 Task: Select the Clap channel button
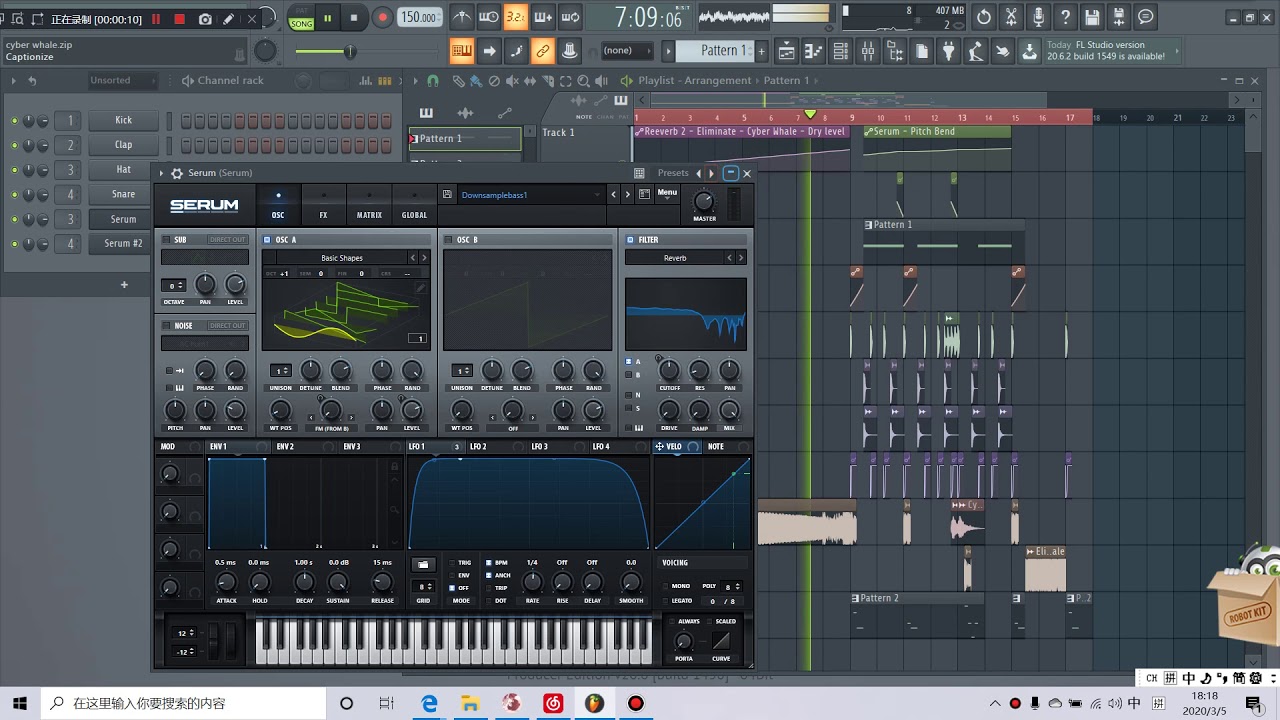123,145
